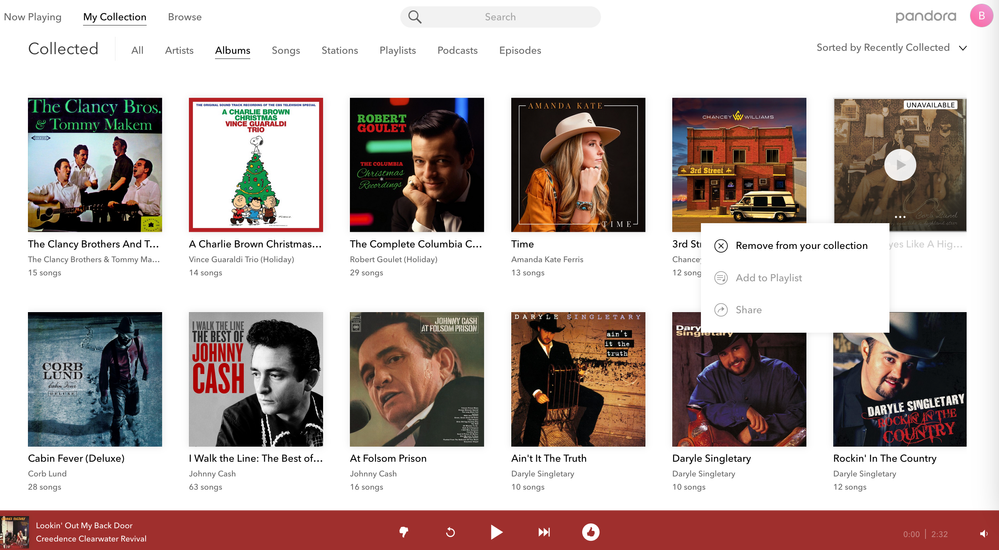Viewport: 999px width, 550px height.
Task: Play the unavailable album overlay button
Action: click(x=900, y=165)
